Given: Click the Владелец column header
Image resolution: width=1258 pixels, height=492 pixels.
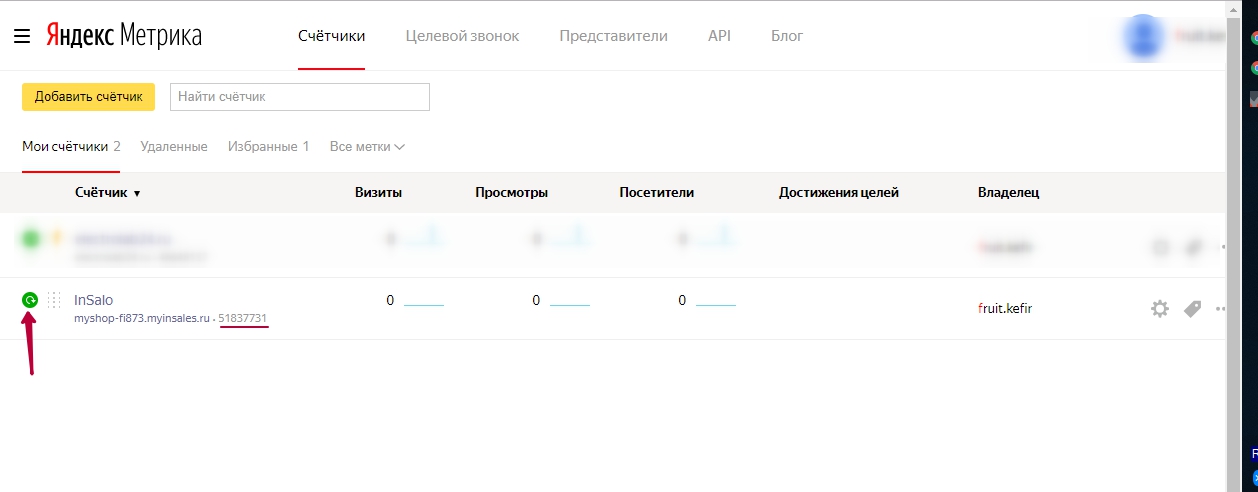Looking at the screenshot, I should click(x=1008, y=193).
